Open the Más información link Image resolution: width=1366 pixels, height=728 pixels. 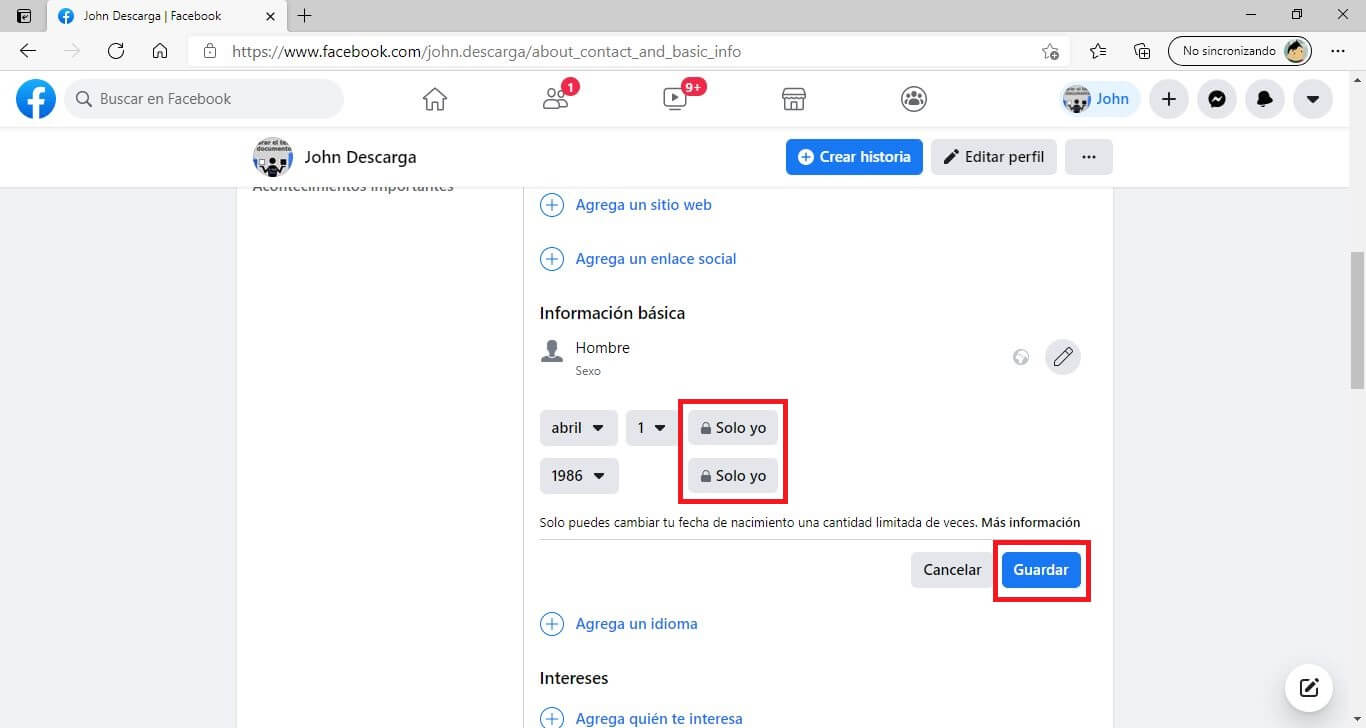coord(1030,522)
